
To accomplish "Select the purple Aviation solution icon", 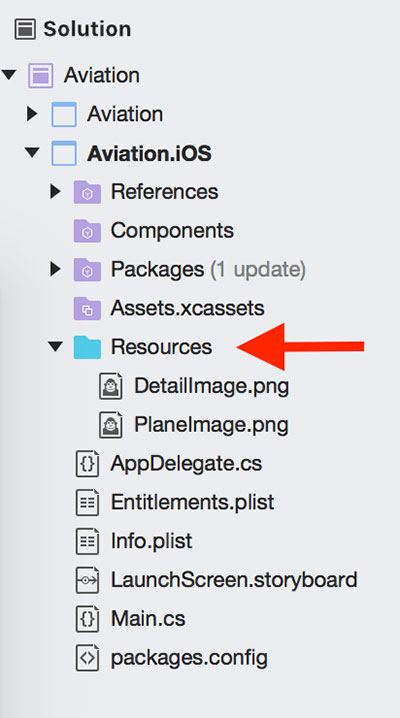I will [x=40, y=75].
